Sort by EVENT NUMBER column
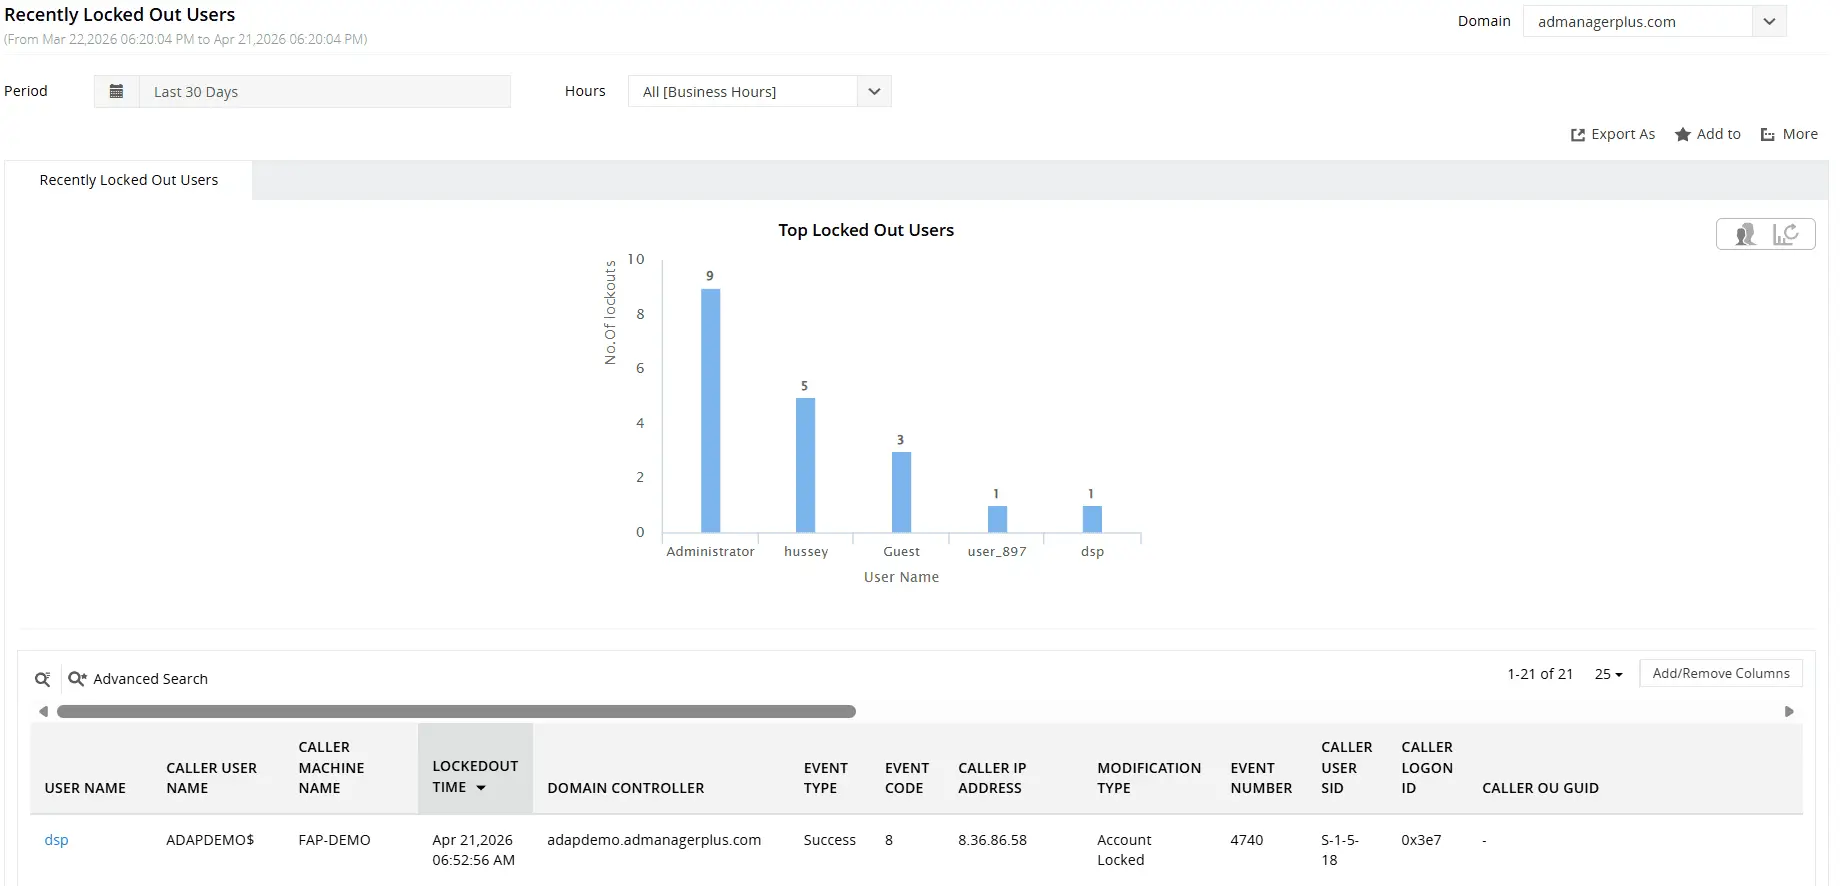This screenshot has width=1840, height=886. pyautogui.click(x=1261, y=778)
